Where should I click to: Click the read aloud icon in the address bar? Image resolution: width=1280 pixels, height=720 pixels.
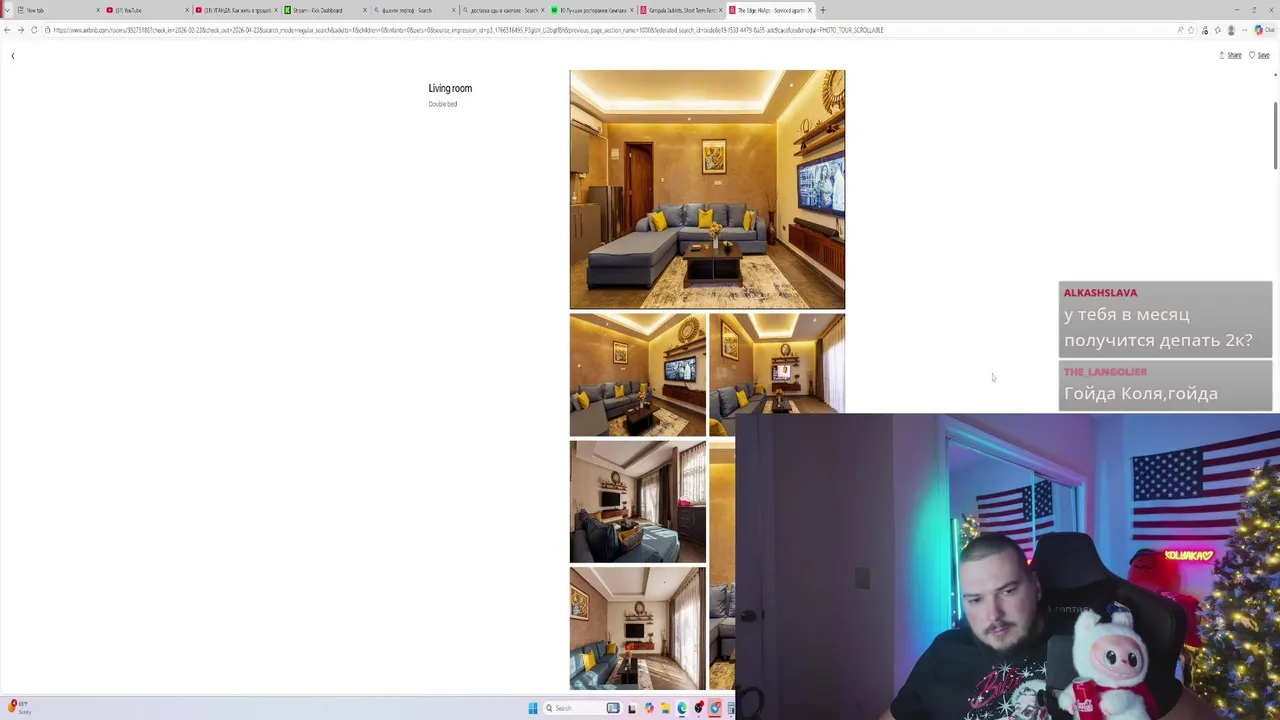[1180, 30]
